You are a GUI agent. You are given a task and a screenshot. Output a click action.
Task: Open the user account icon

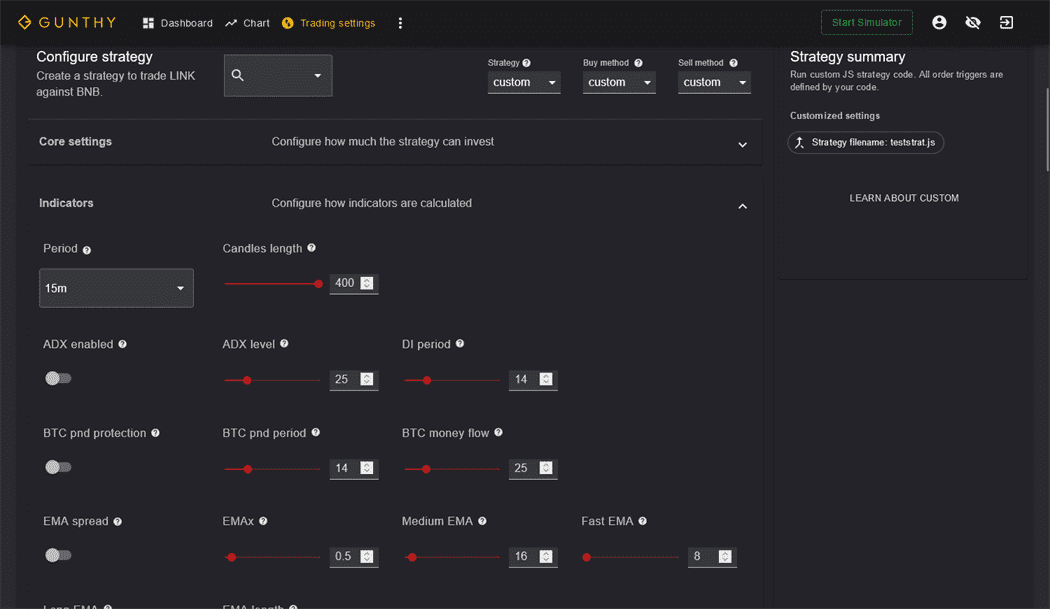click(x=939, y=22)
